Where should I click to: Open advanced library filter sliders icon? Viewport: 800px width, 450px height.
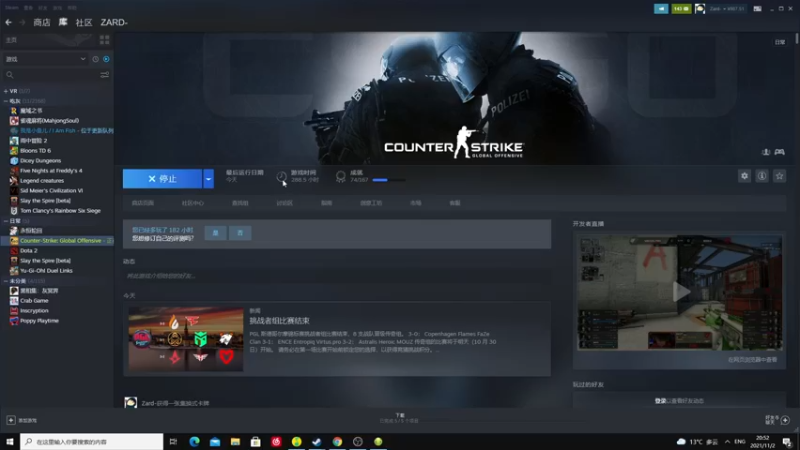coord(105,75)
